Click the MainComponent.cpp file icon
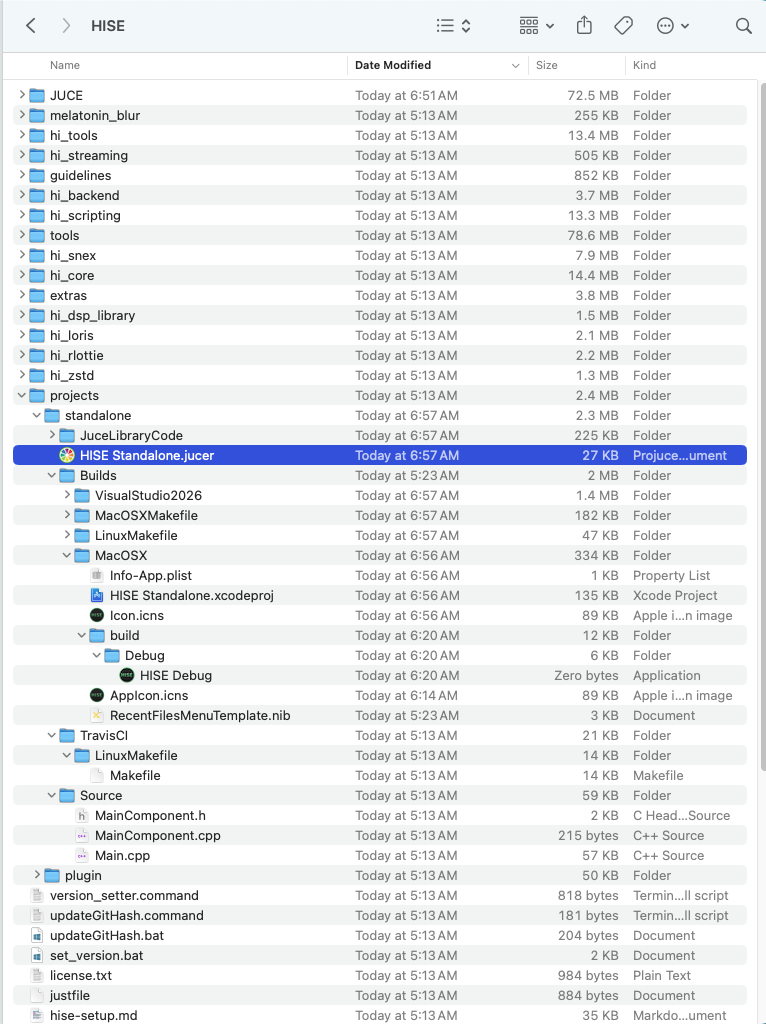Viewport: 766px width, 1024px height. coord(82,835)
